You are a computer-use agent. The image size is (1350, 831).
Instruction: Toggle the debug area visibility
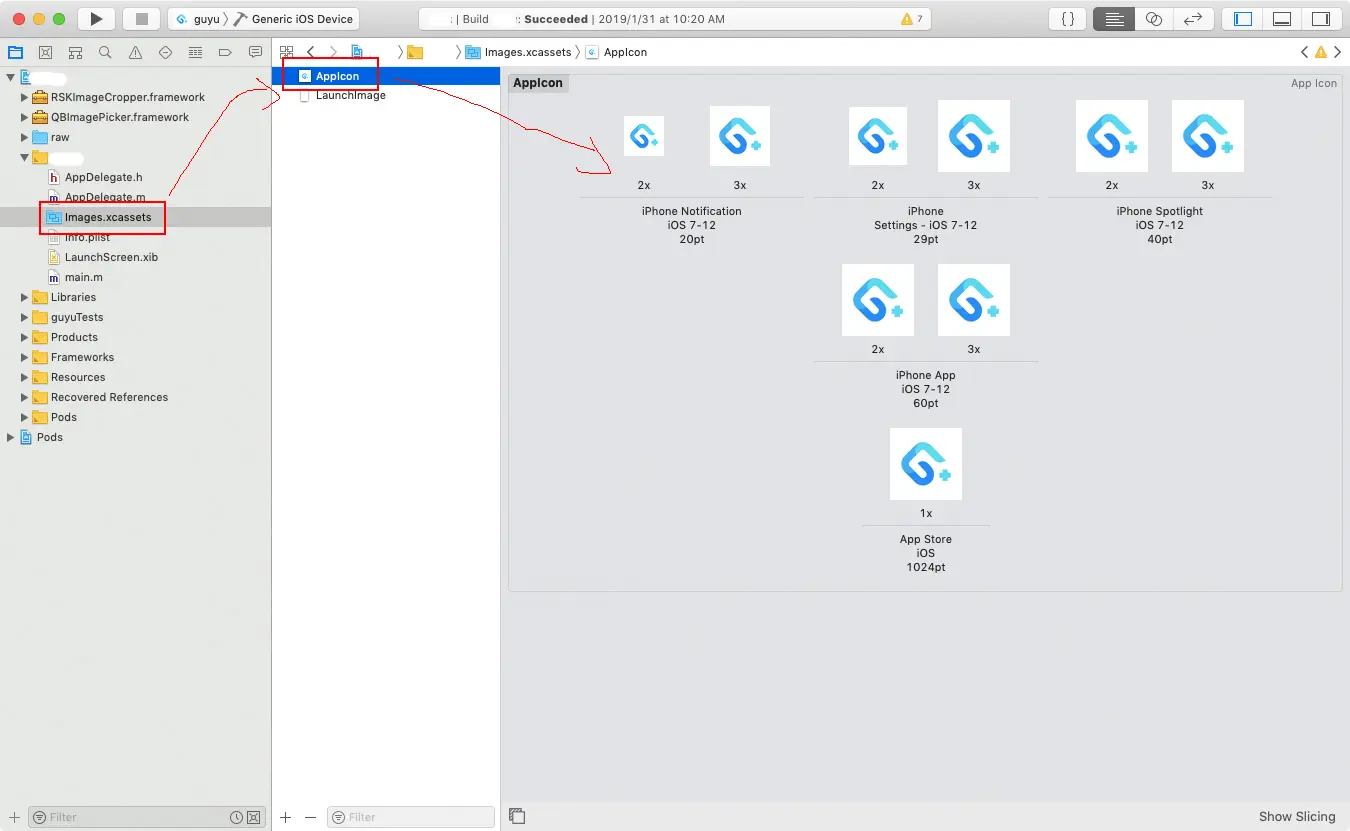(x=1282, y=19)
